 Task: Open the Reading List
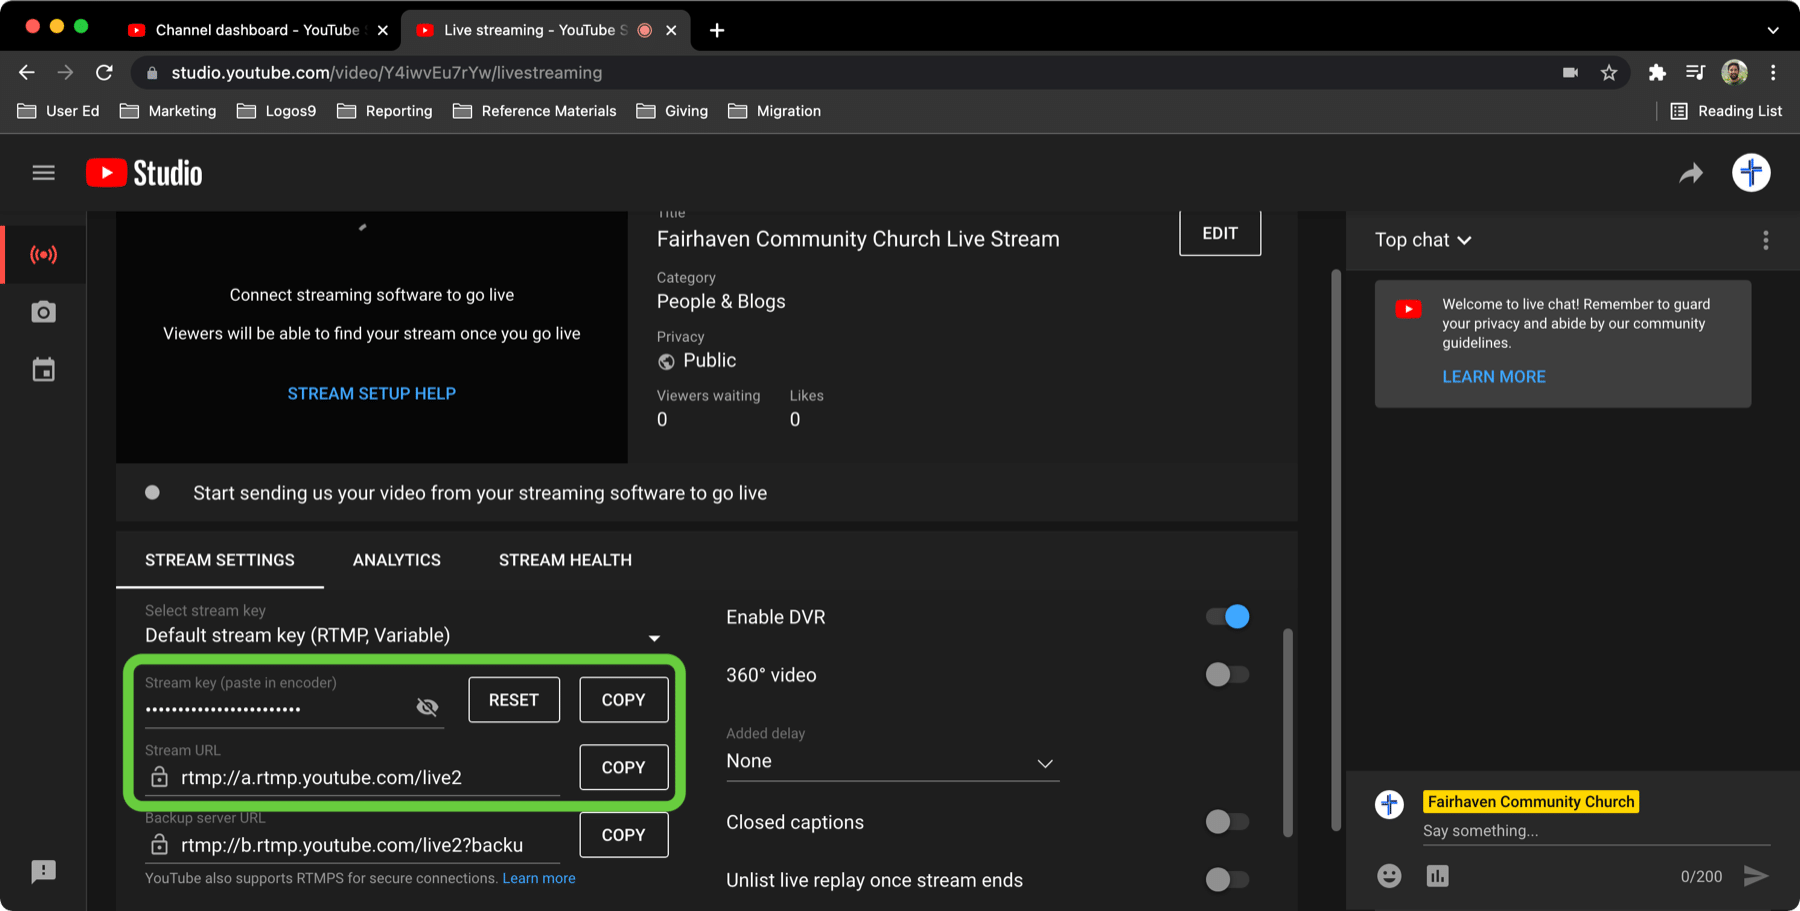1726,111
